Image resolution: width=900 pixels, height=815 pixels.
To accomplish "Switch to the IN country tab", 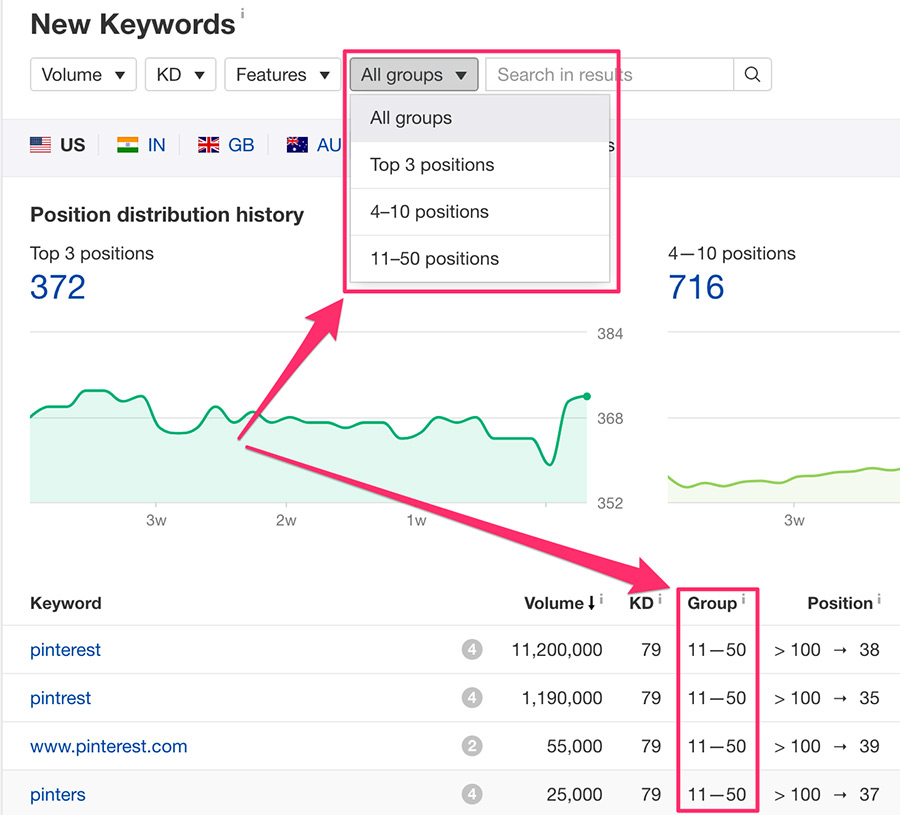I will pos(141,145).
